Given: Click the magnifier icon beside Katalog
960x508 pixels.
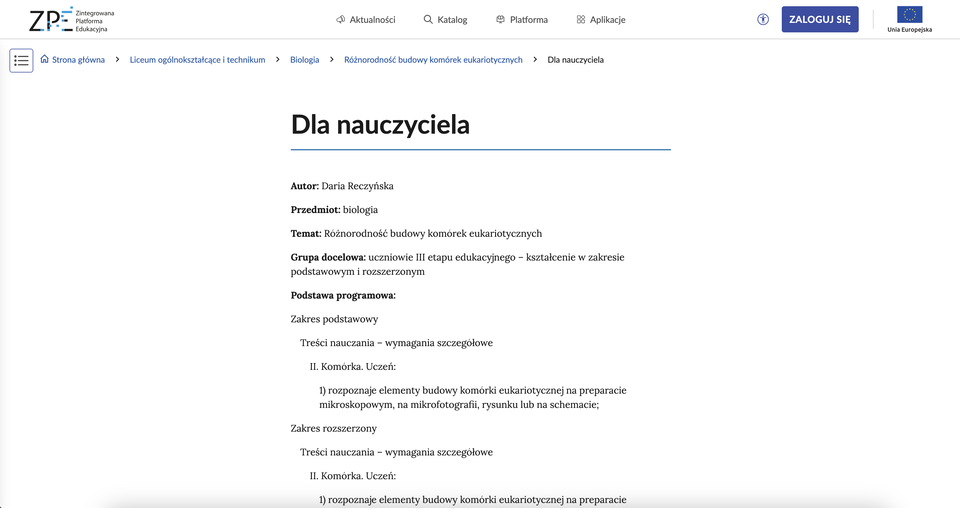Looking at the screenshot, I should [x=428, y=20].
